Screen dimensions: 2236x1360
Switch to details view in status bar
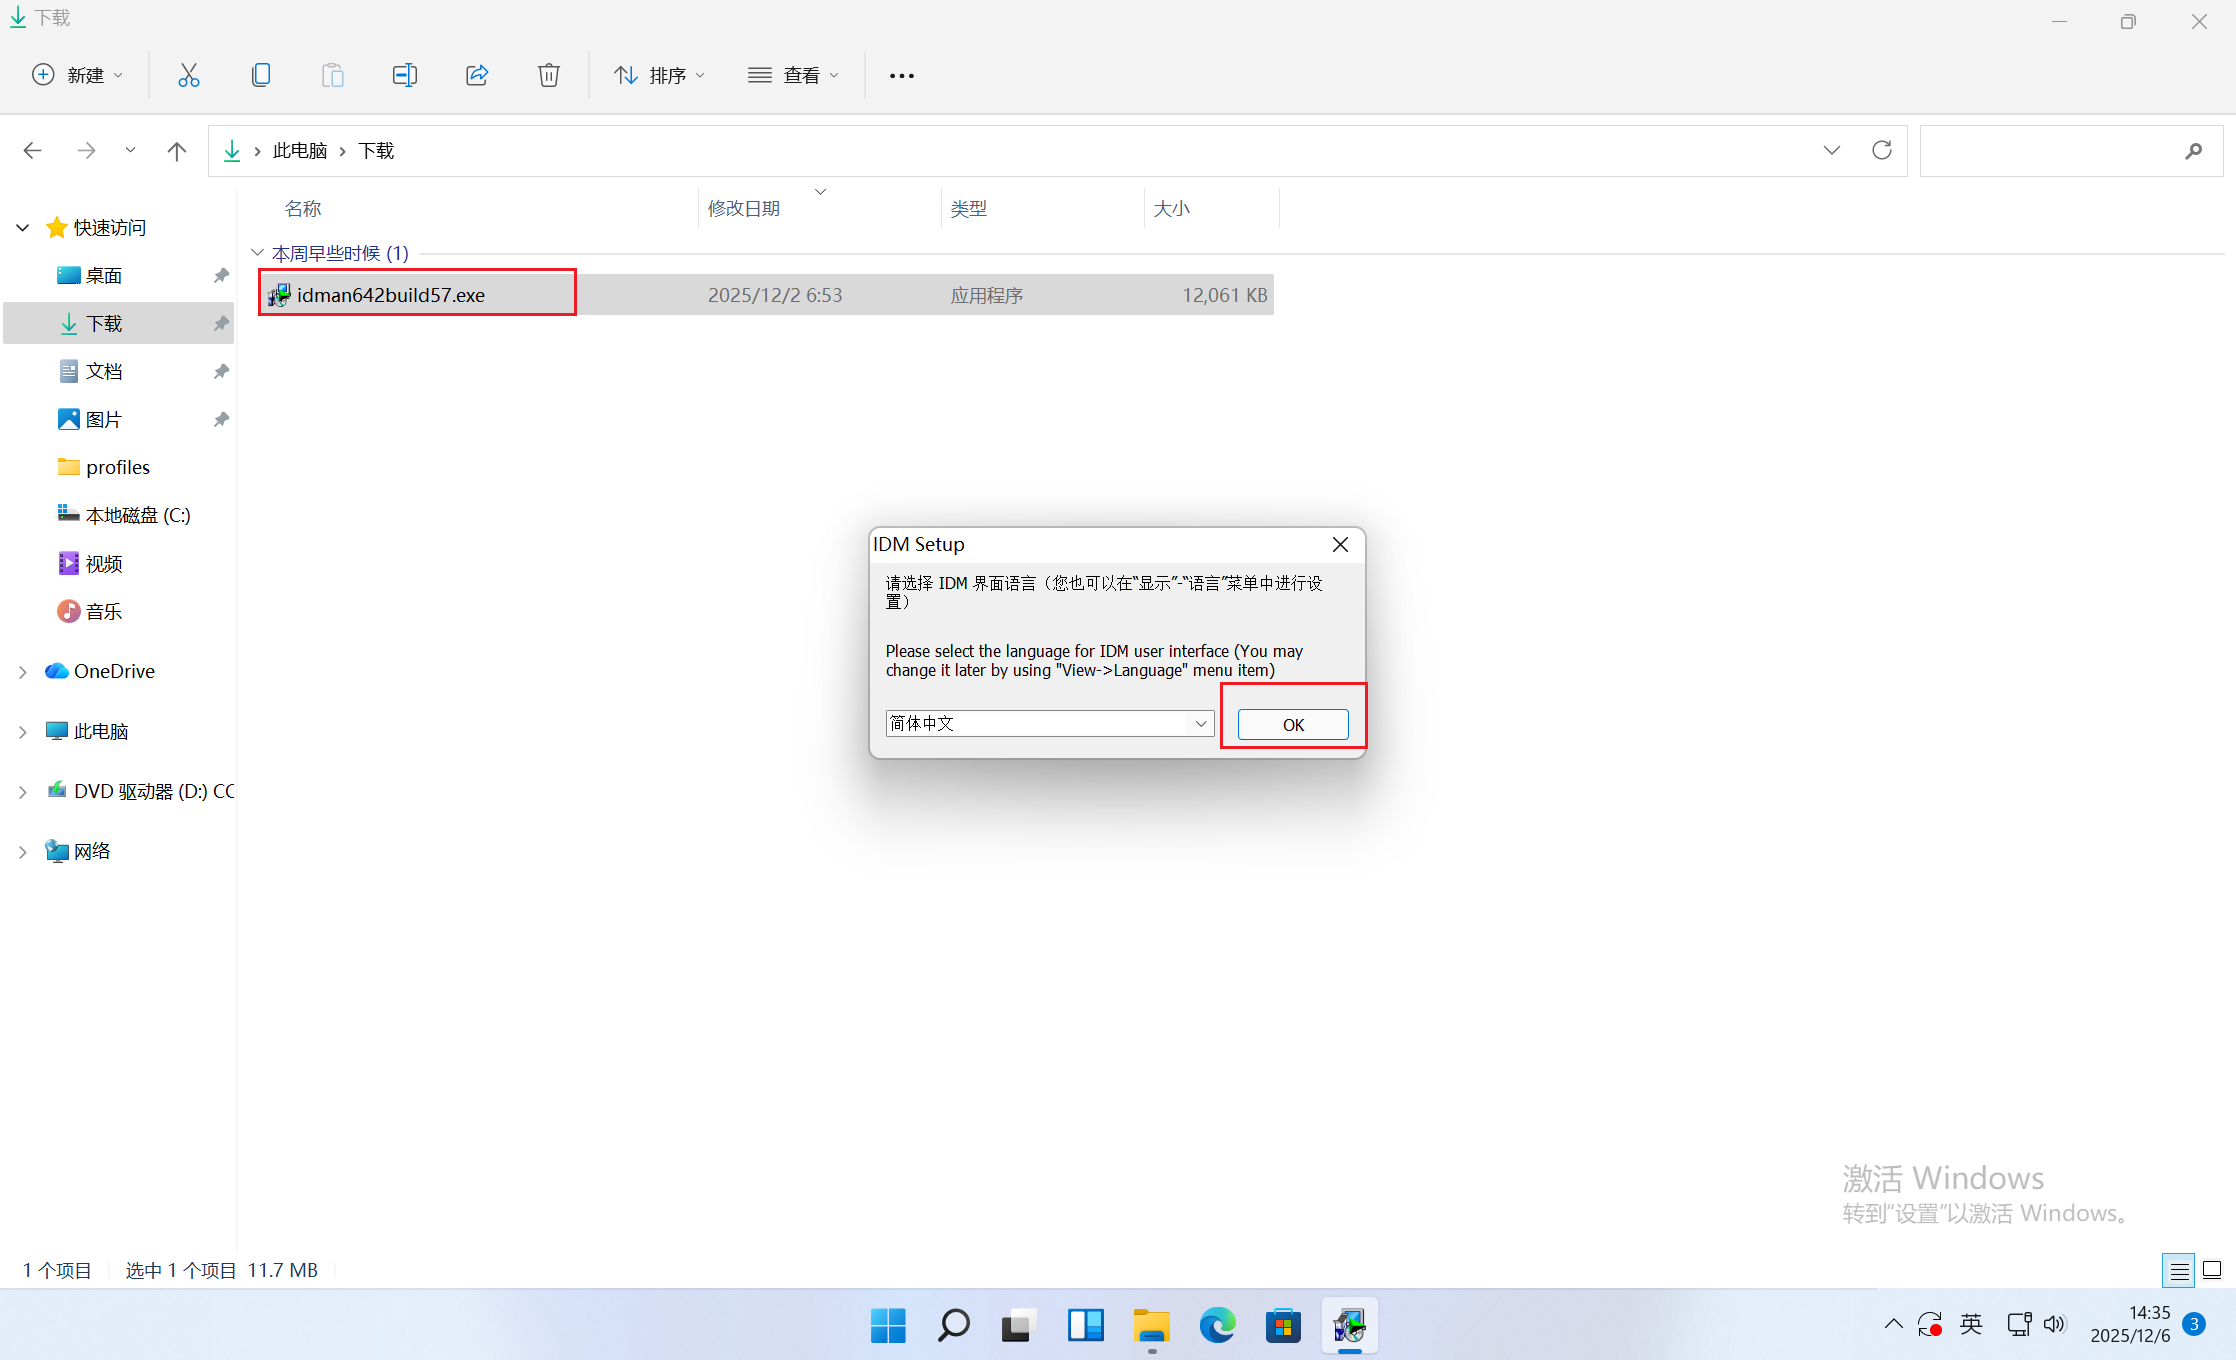[2178, 1270]
